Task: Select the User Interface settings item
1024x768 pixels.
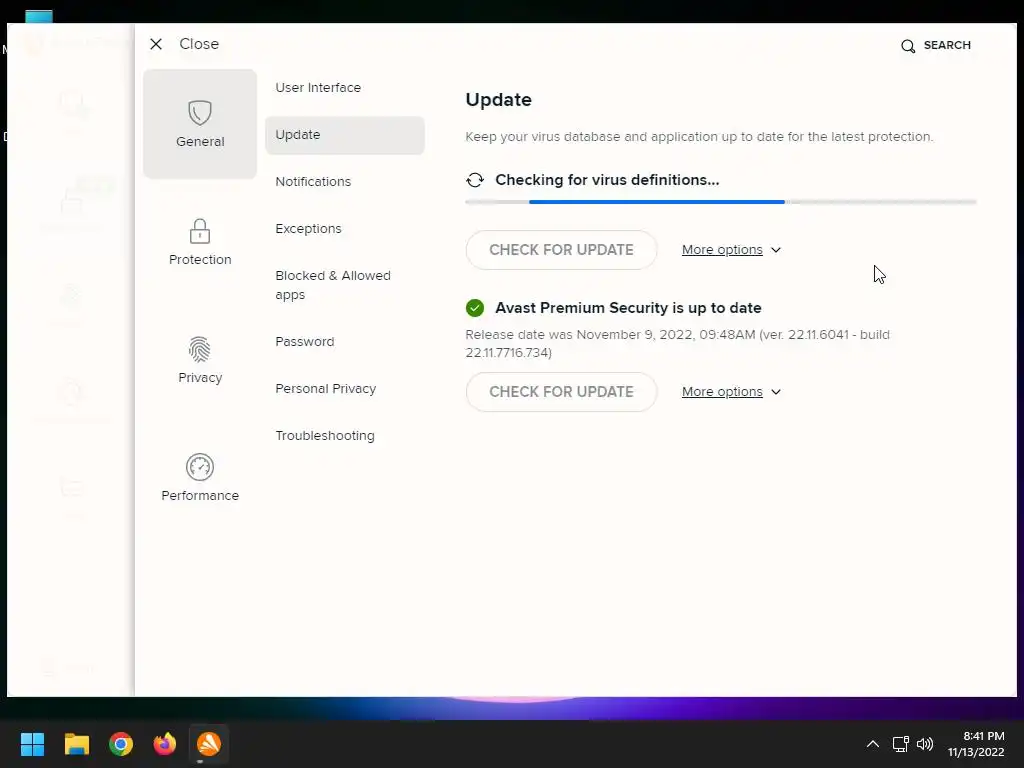Action: point(318,88)
